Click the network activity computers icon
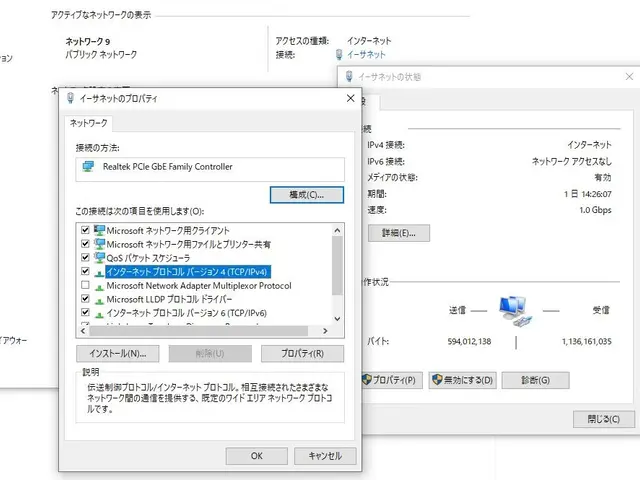Screen dimensions: 640x480 pos(515,311)
